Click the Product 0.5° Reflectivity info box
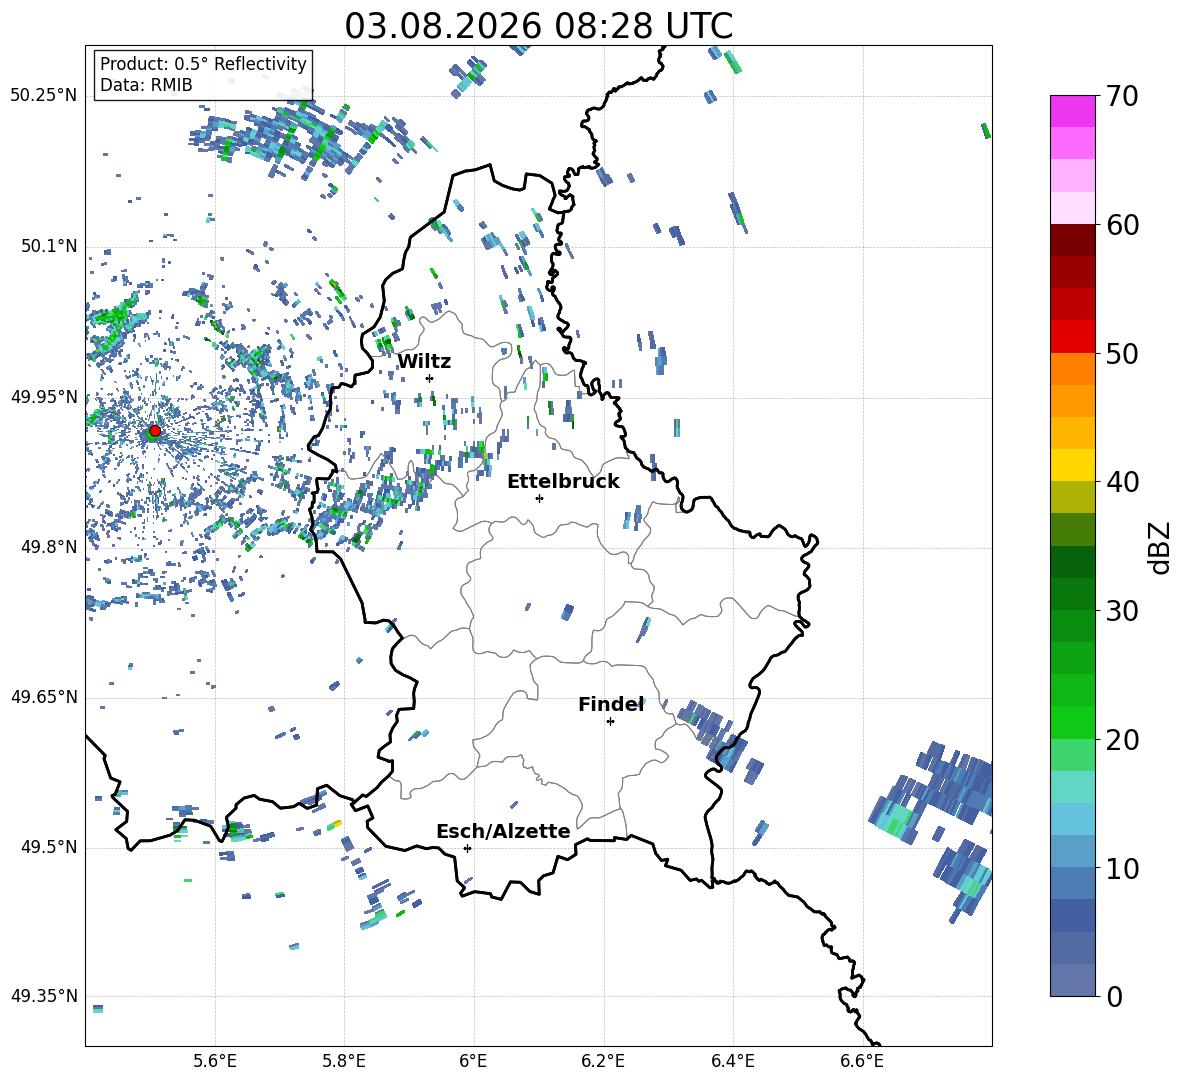The image size is (1184, 1081). [x=203, y=74]
